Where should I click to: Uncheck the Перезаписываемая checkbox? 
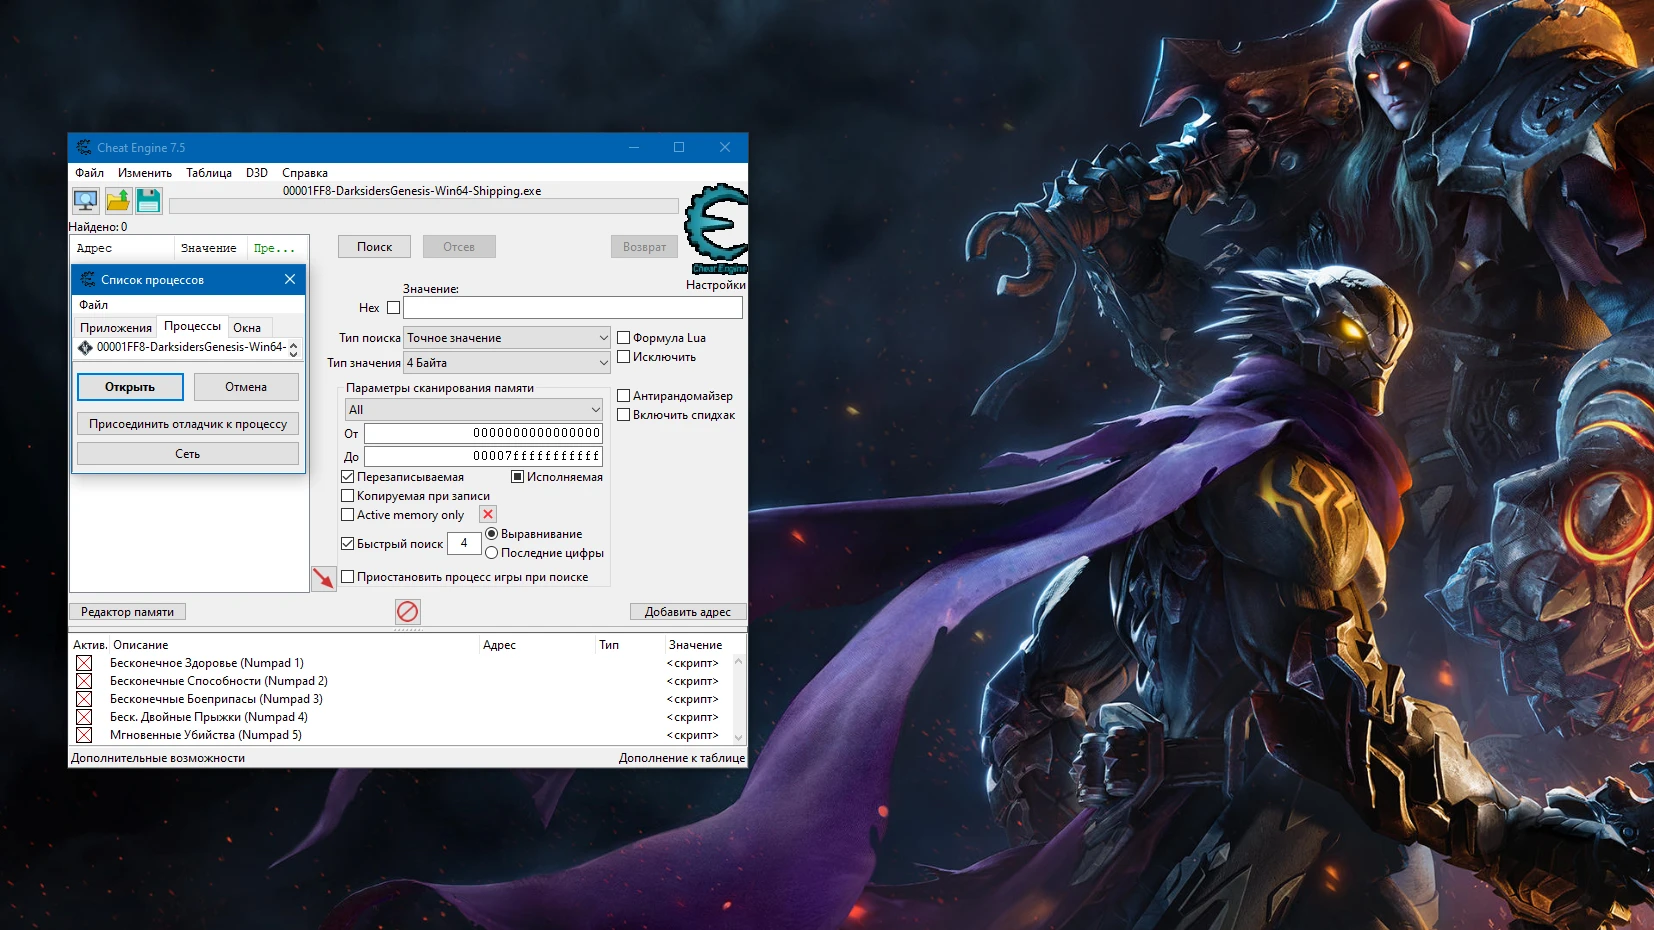[347, 477]
